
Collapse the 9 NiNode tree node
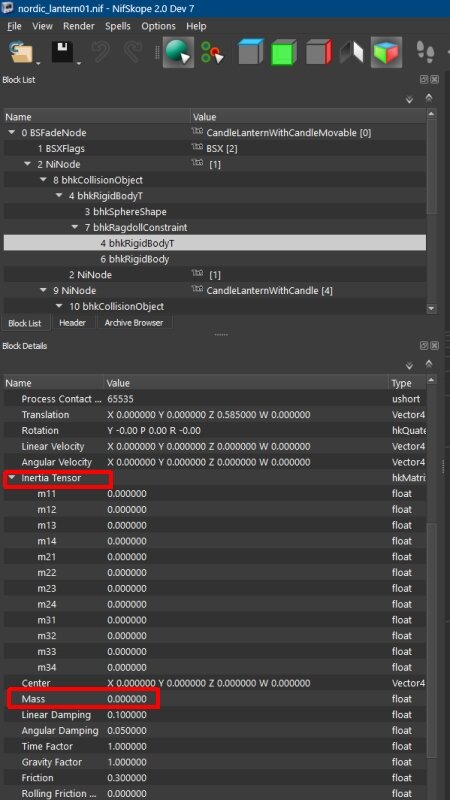click(x=44, y=290)
